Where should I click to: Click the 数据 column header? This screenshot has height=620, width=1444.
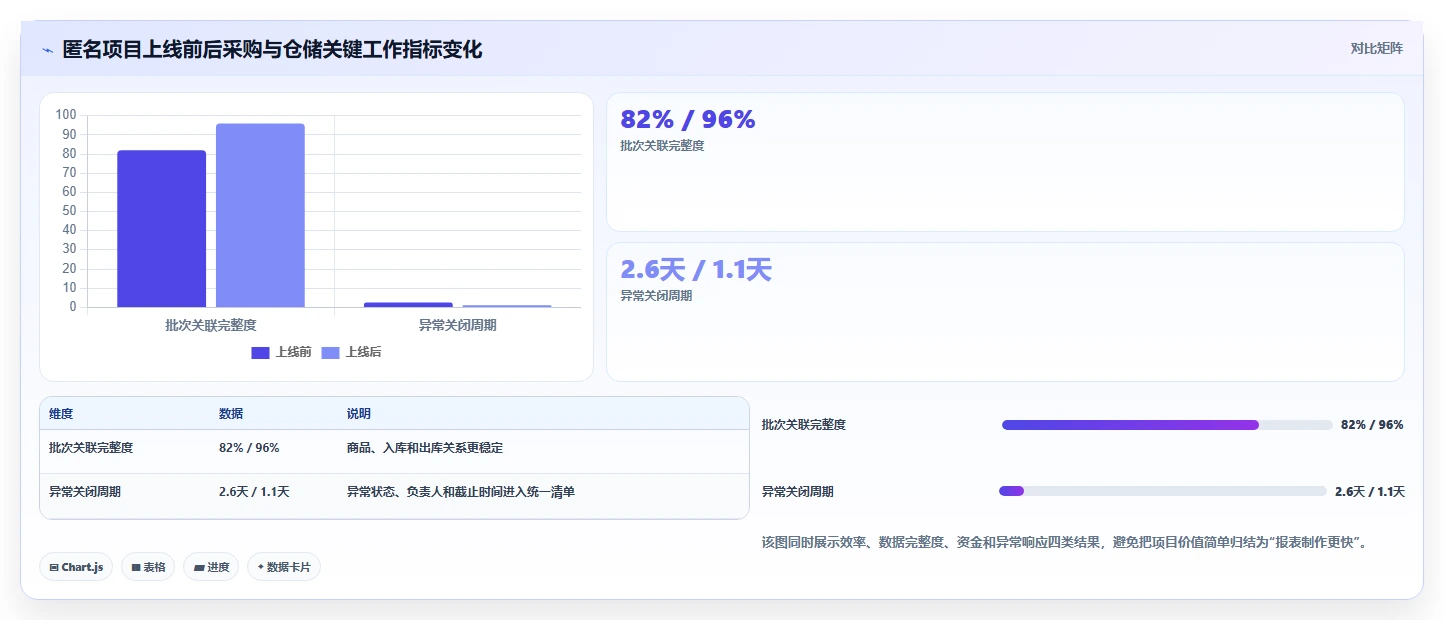tap(231, 414)
